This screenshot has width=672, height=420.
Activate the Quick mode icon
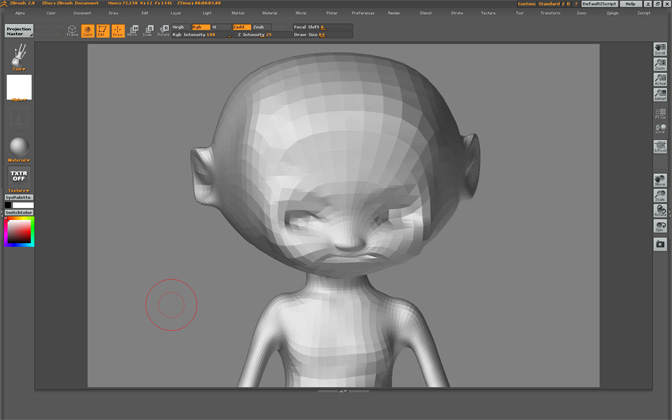coord(88,31)
